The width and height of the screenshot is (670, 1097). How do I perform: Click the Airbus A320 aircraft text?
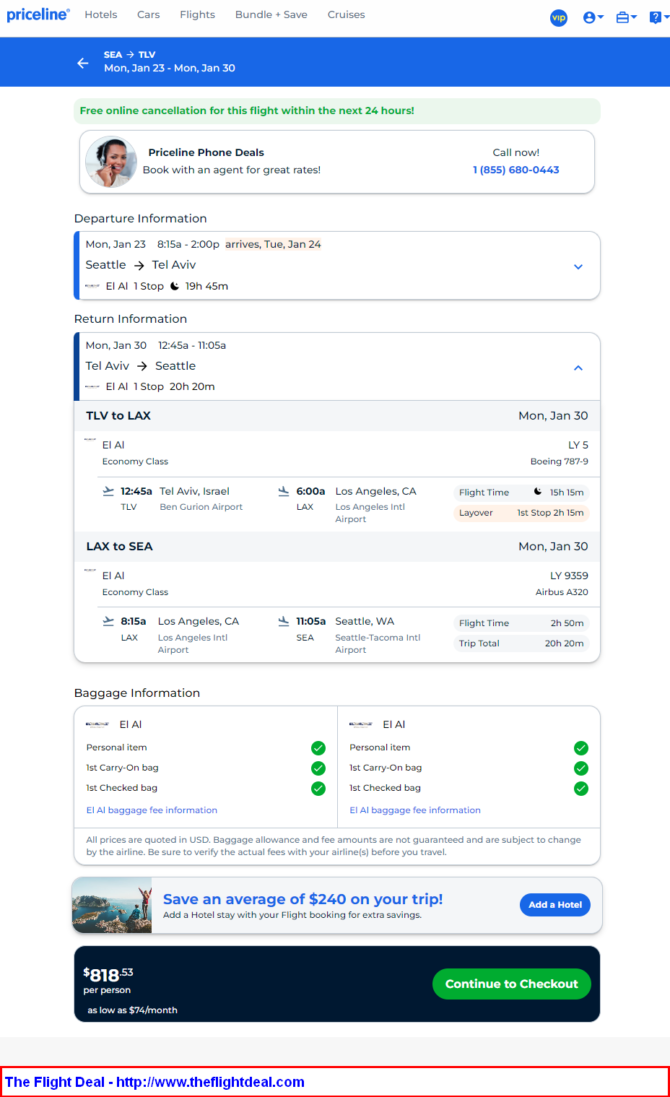pyautogui.click(x=562, y=593)
